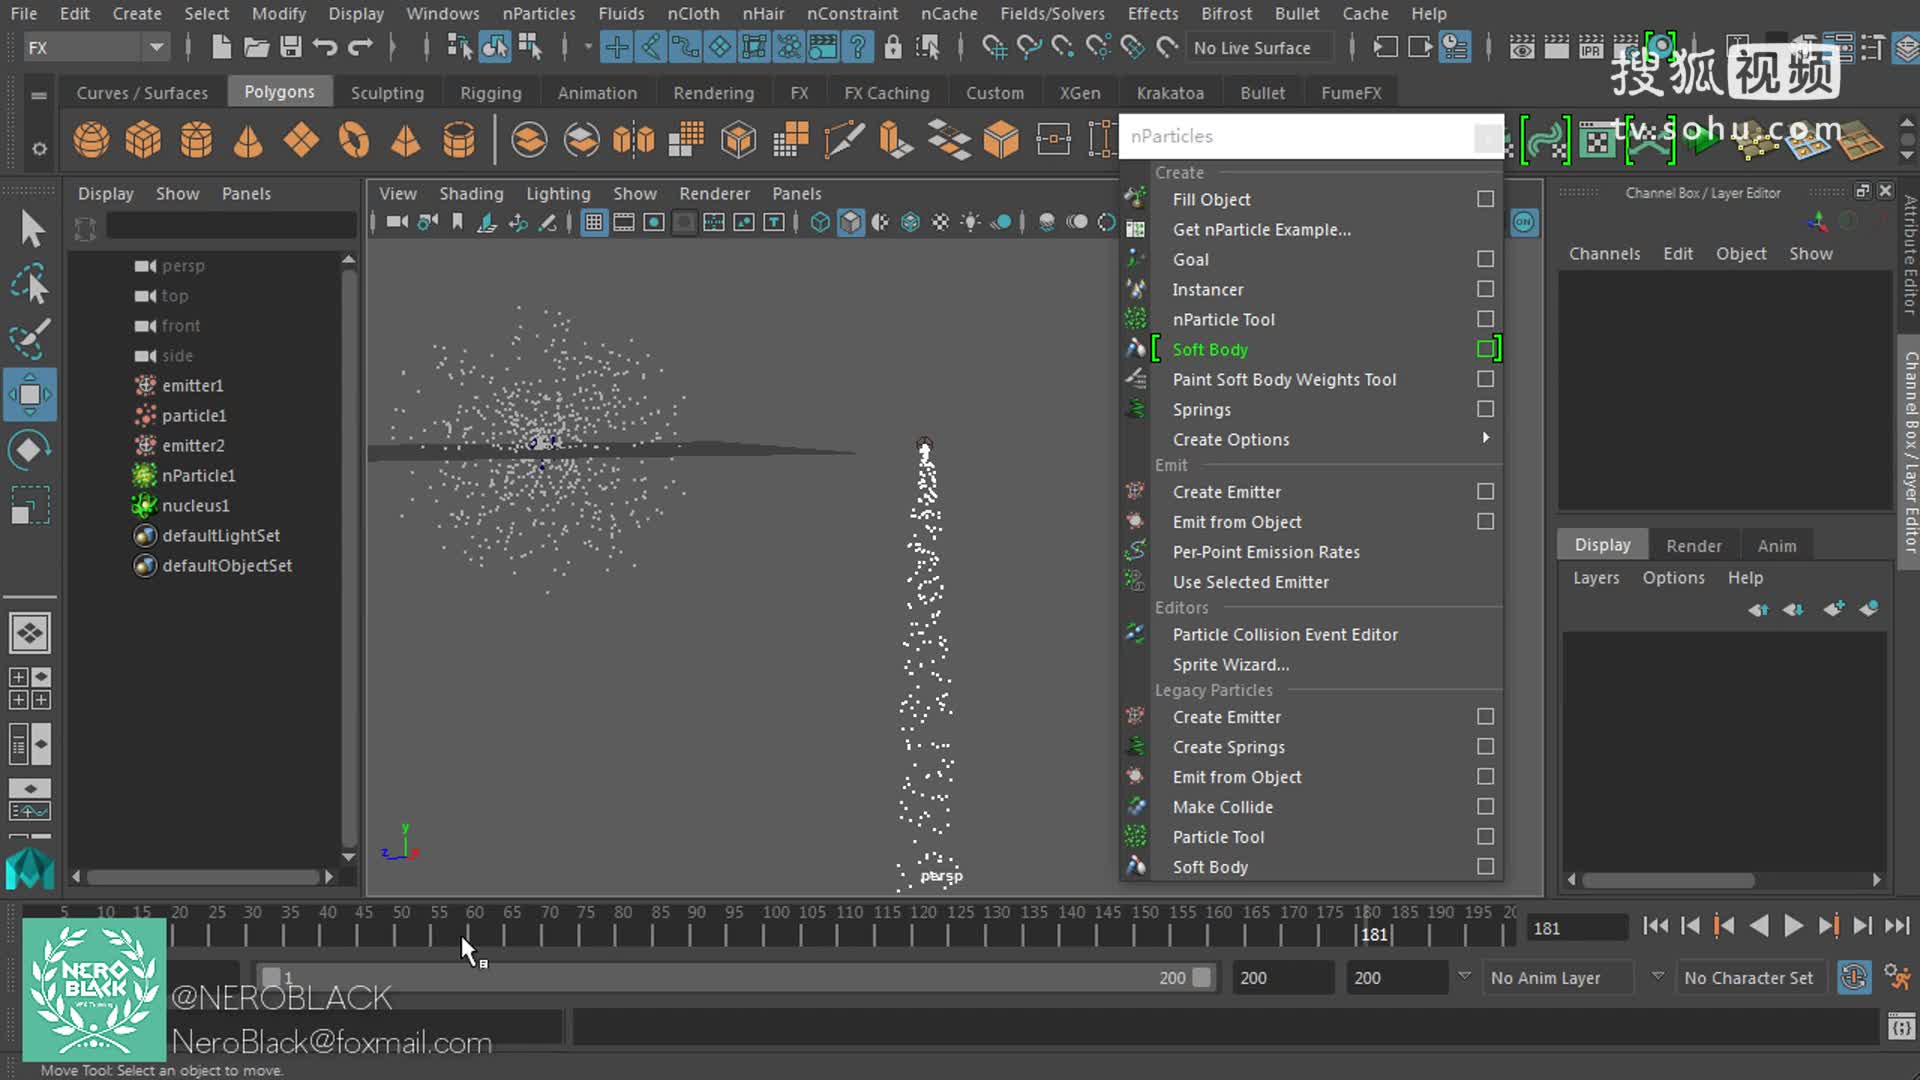Click the Create Emitter icon in Legacy Particles
The image size is (1920, 1080).
click(x=1135, y=716)
